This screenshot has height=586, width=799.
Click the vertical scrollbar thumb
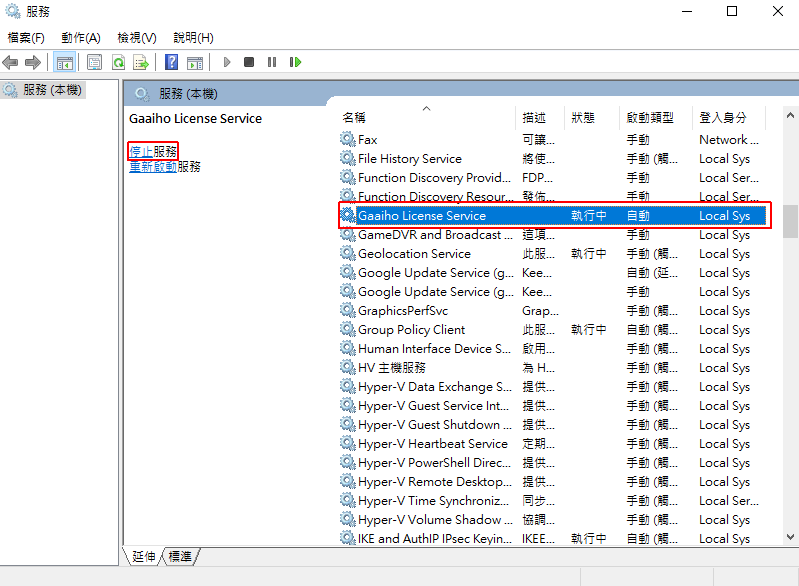click(x=790, y=221)
